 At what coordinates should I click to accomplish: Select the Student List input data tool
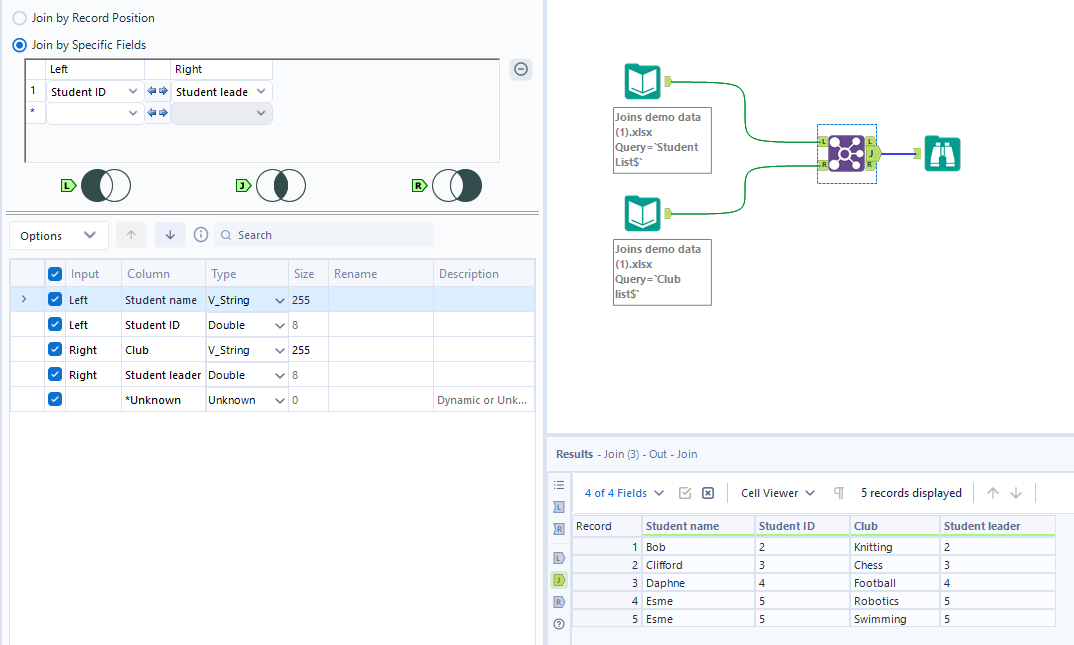(643, 81)
